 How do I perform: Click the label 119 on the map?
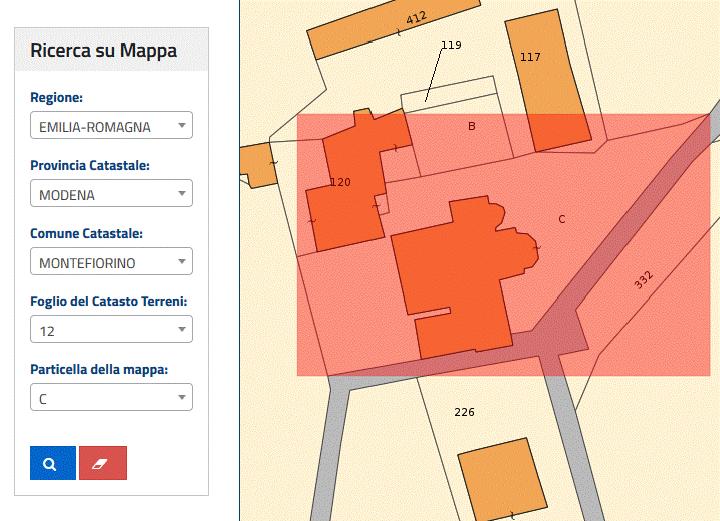(x=451, y=45)
